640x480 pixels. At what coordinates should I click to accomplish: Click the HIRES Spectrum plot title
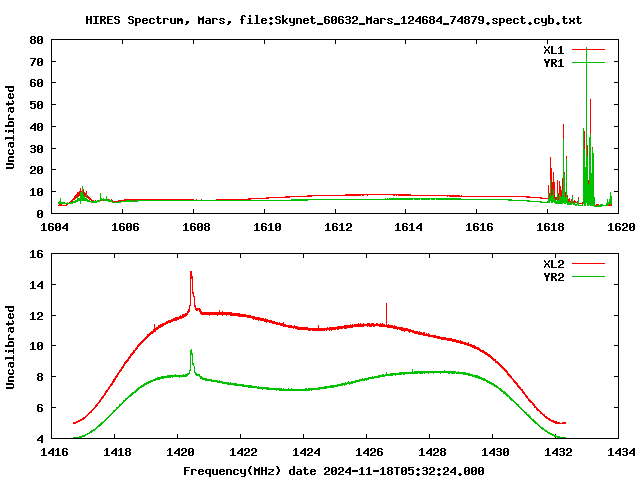pos(333,20)
